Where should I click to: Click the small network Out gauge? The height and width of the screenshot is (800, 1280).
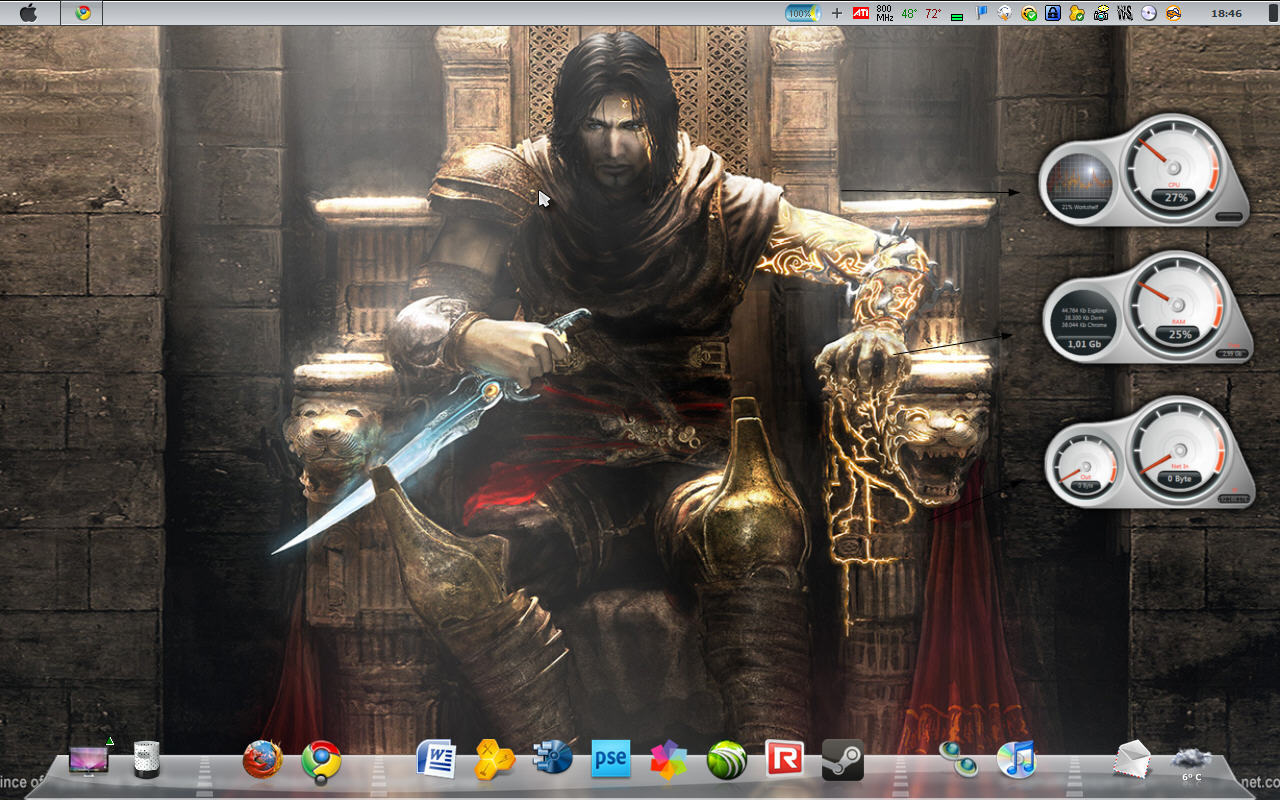click(1084, 465)
